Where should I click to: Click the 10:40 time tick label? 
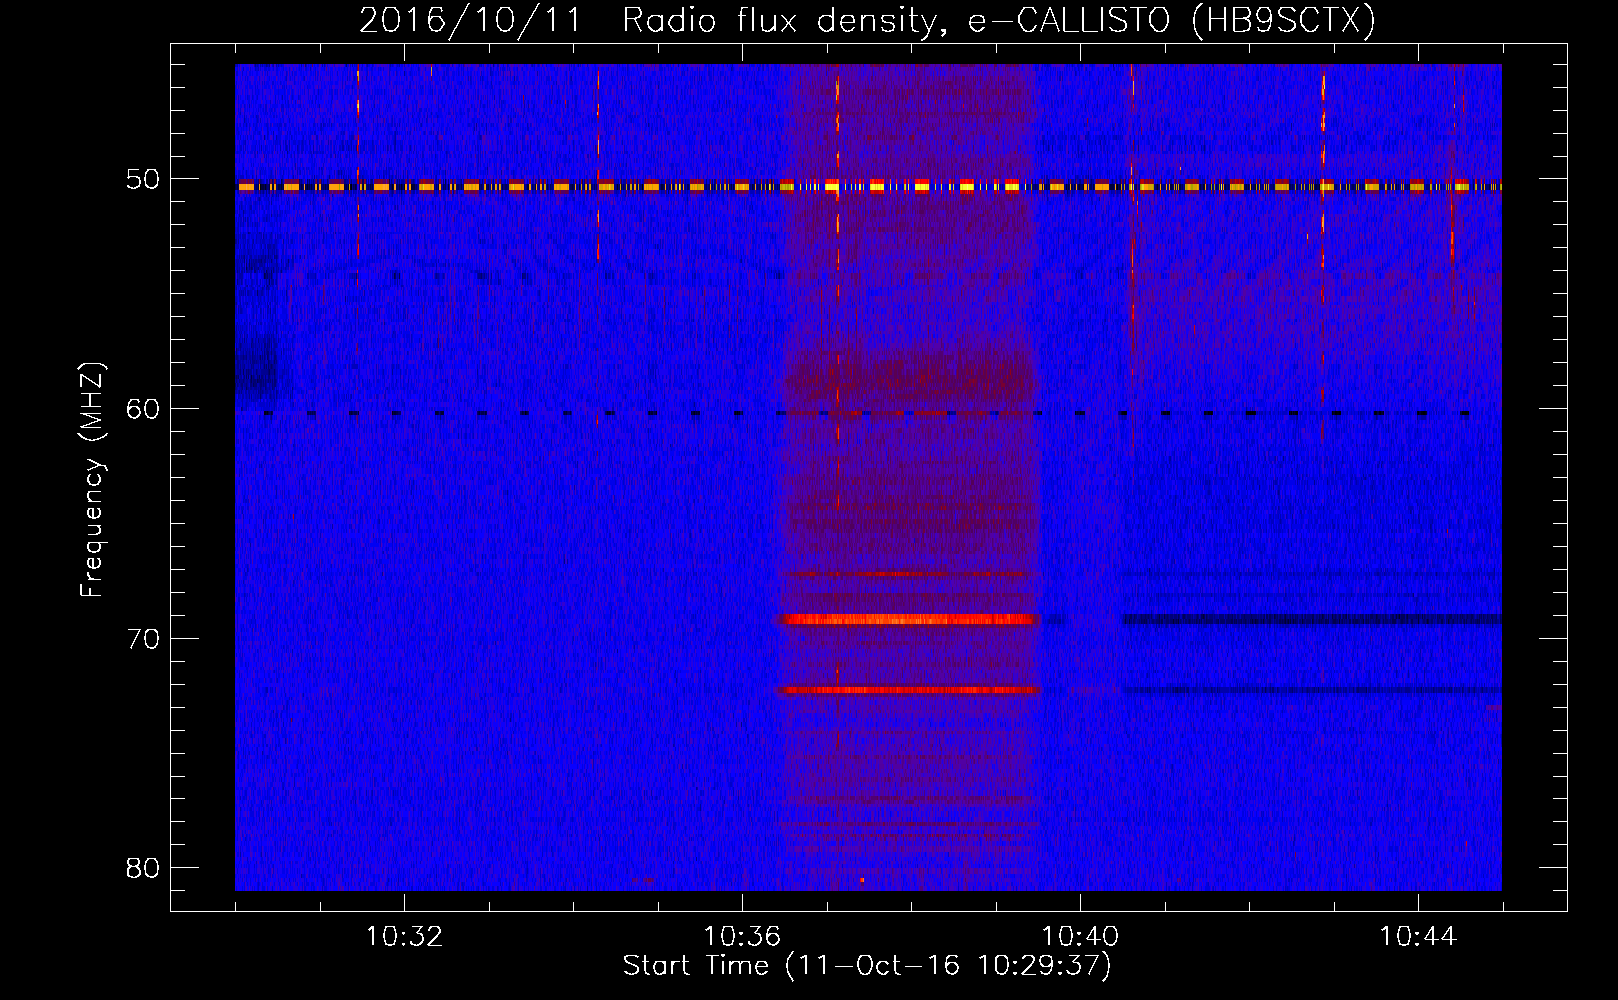[1080, 937]
